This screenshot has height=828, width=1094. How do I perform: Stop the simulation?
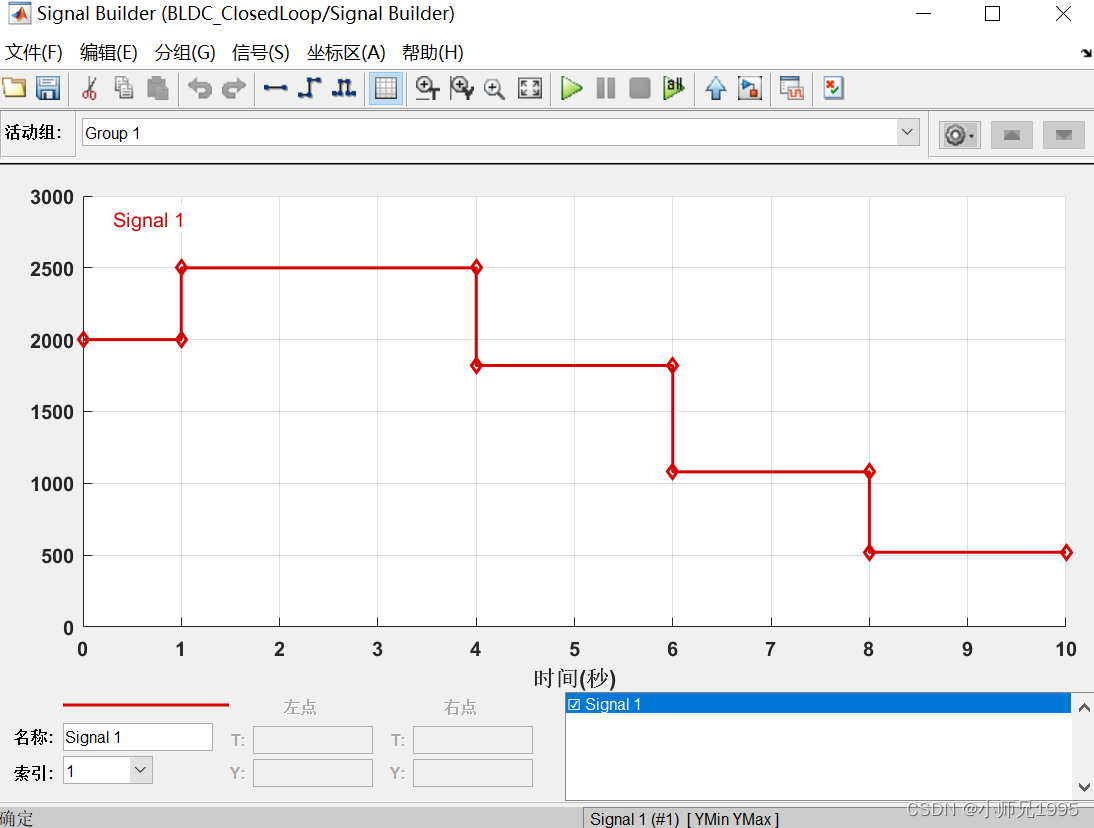[640, 88]
